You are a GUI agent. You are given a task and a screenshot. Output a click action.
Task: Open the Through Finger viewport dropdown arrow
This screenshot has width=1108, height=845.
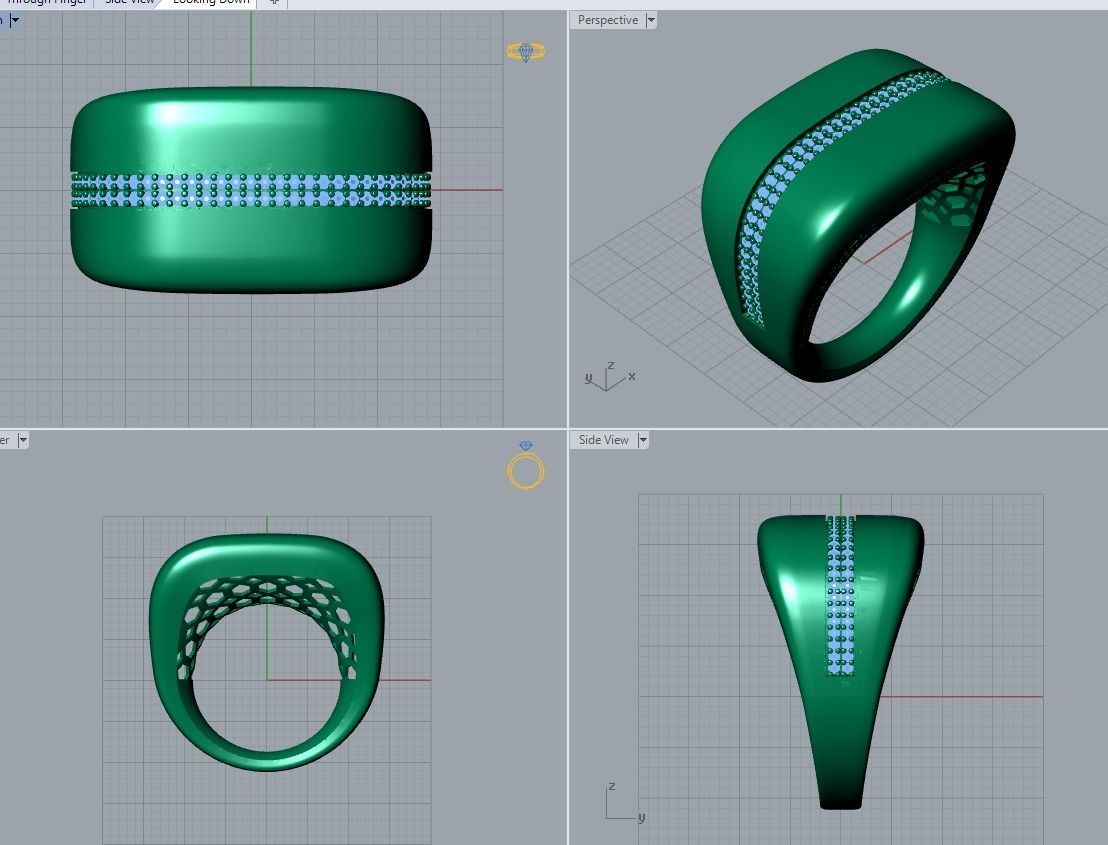(x=23, y=440)
